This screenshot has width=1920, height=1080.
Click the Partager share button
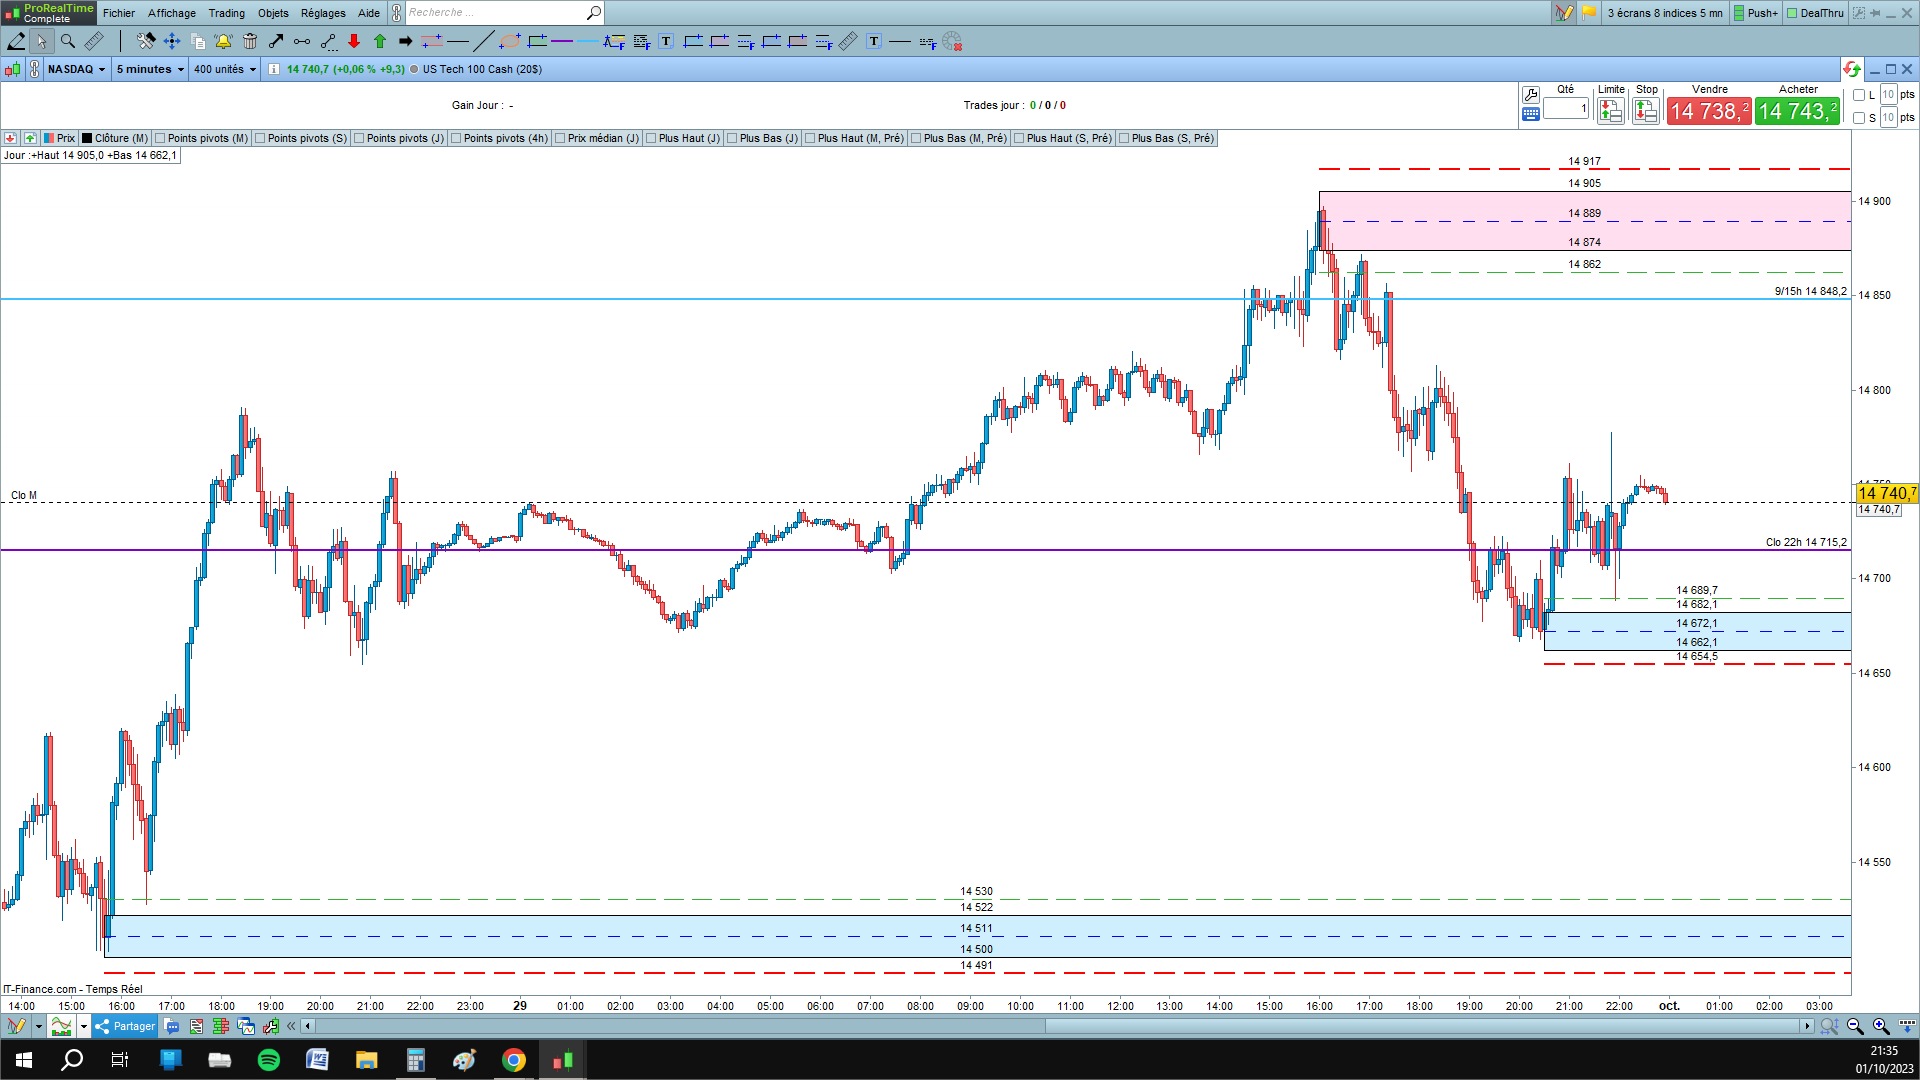(x=125, y=1026)
